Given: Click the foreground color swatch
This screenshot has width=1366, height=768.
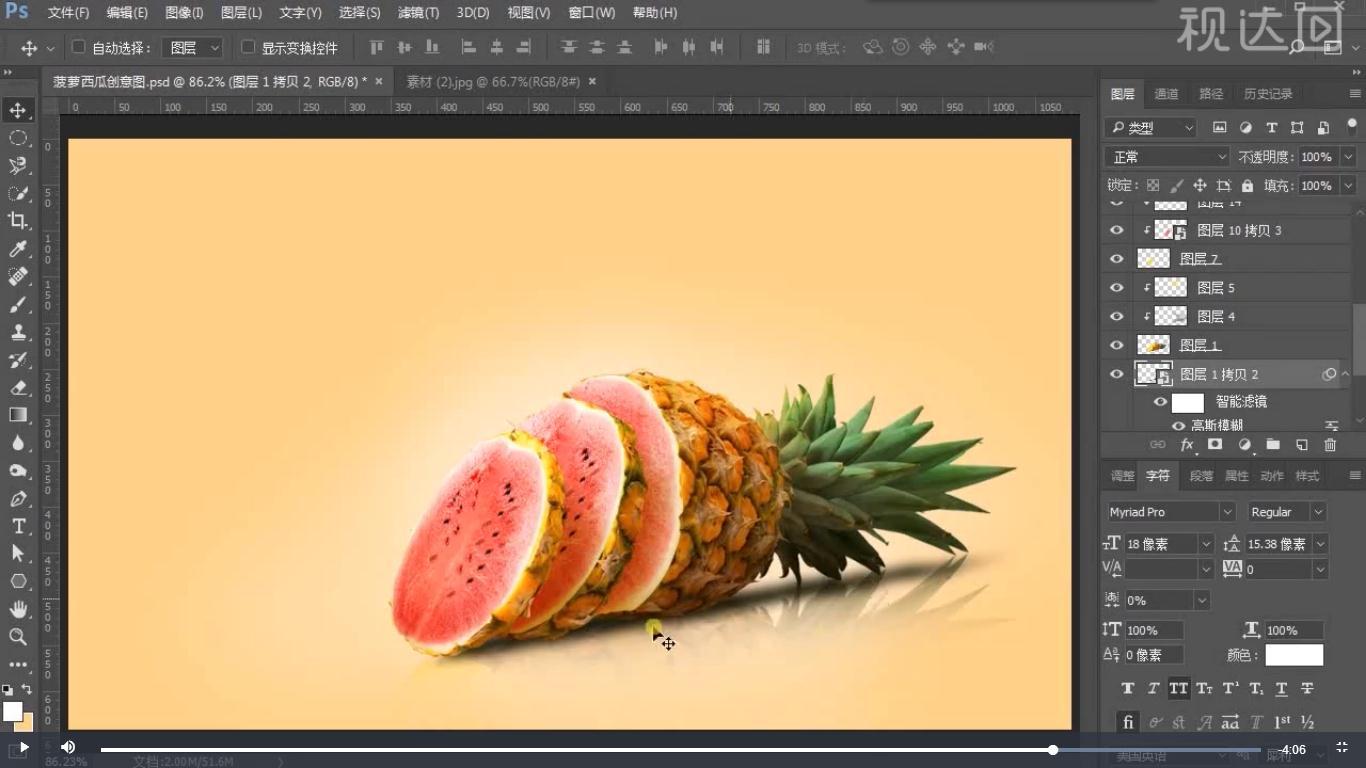Looking at the screenshot, I should click(12, 711).
